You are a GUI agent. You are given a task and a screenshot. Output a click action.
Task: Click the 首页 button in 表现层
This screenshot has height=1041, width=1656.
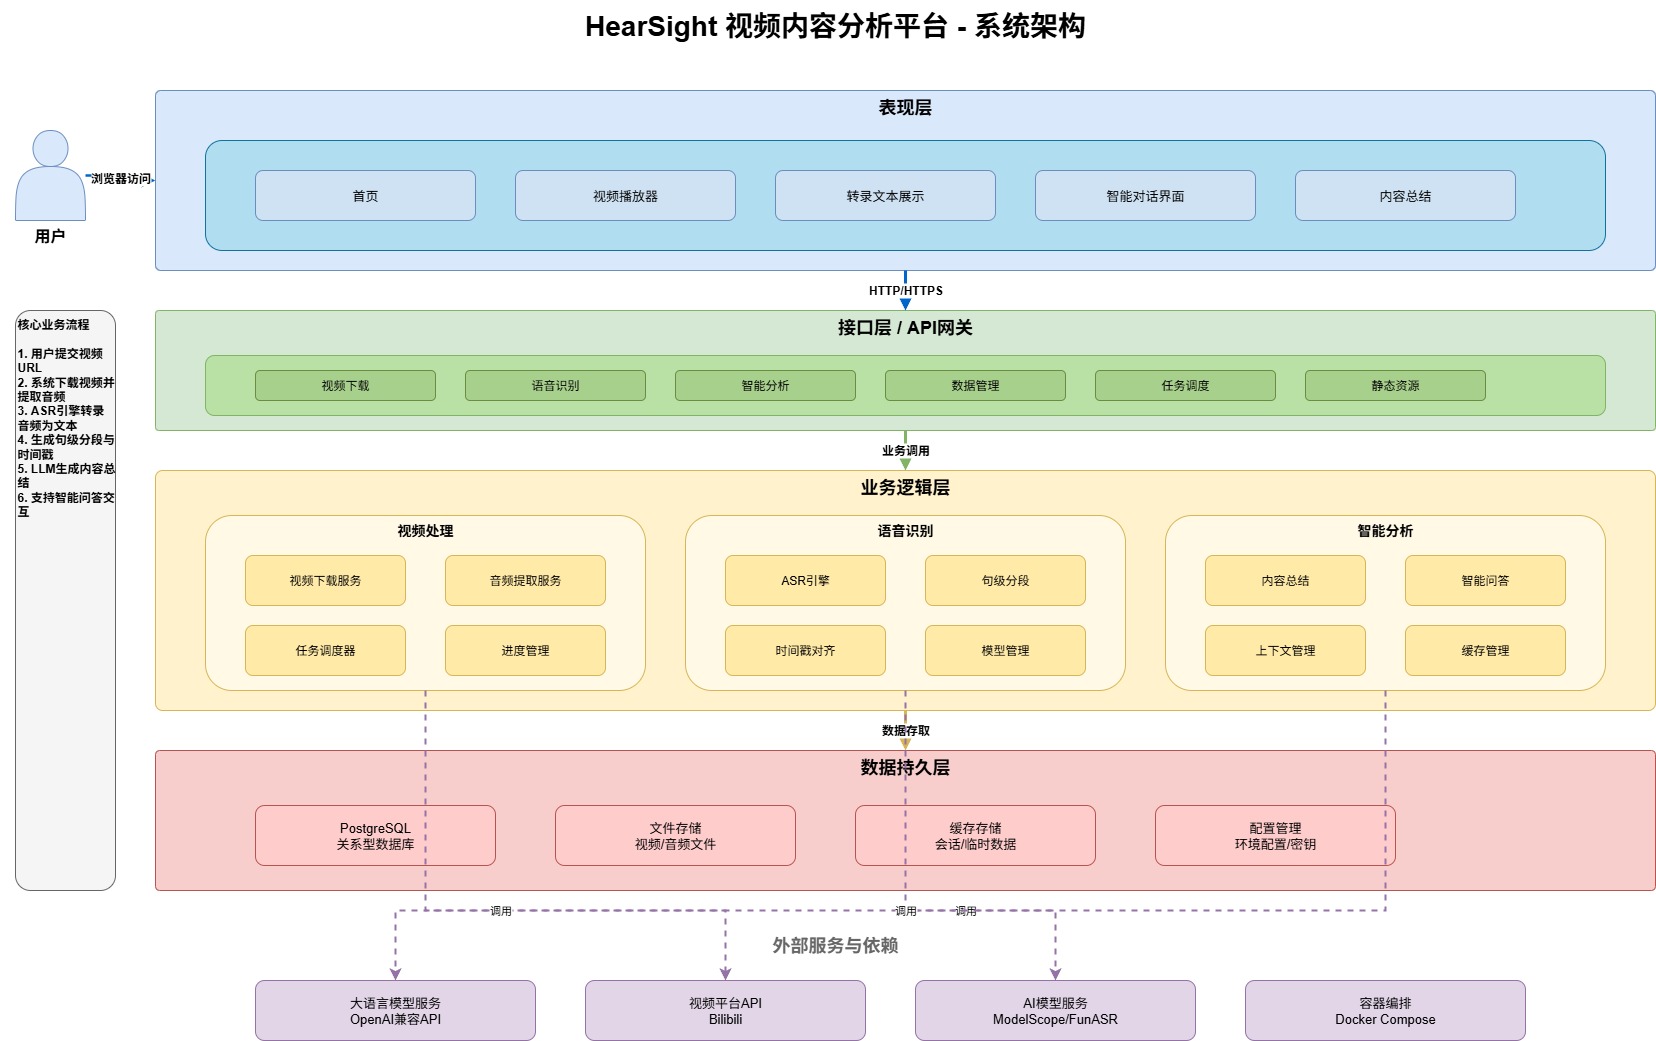click(x=365, y=195)
